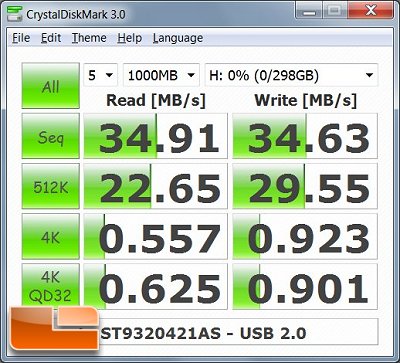Open the test count dropdown showing 5
Image resolution: width=400 pixels, height=363 pixels.
tap(100, 75)
